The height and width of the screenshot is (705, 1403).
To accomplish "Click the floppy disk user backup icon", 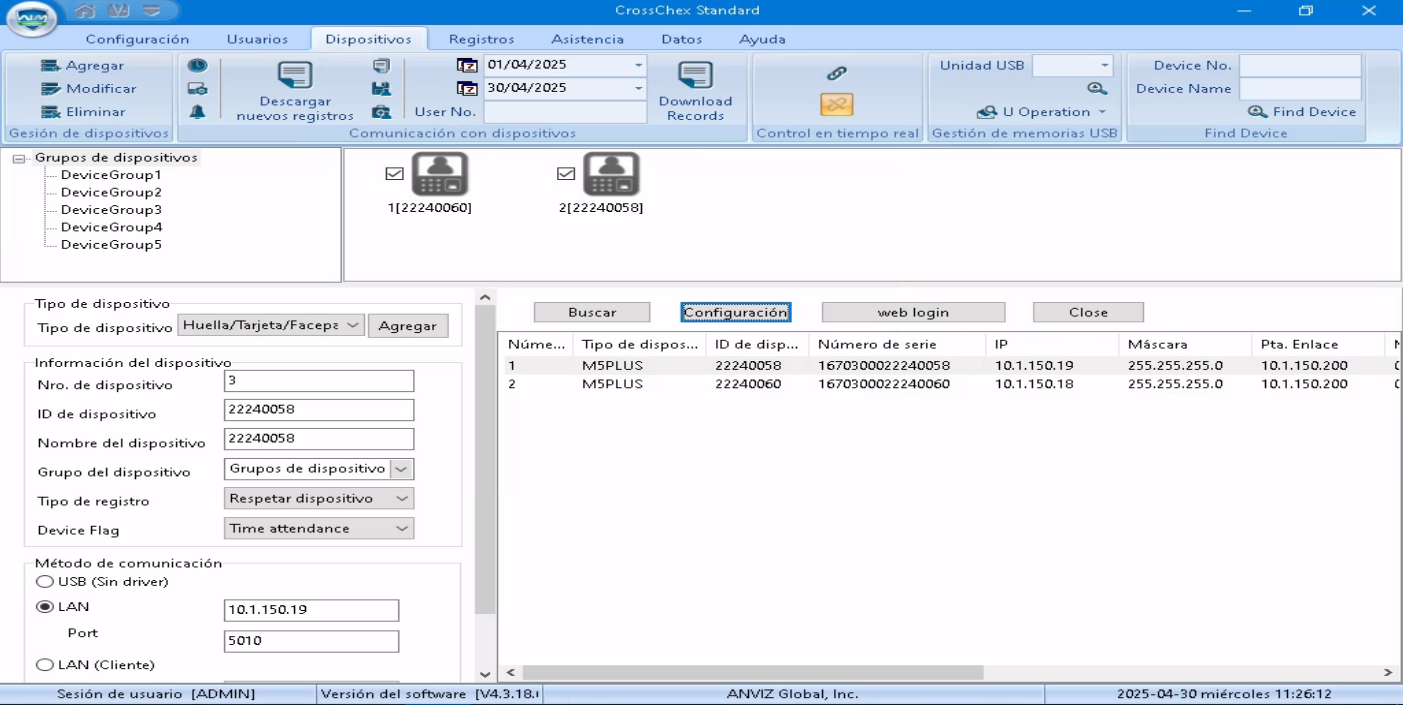I will click(381, 89).
